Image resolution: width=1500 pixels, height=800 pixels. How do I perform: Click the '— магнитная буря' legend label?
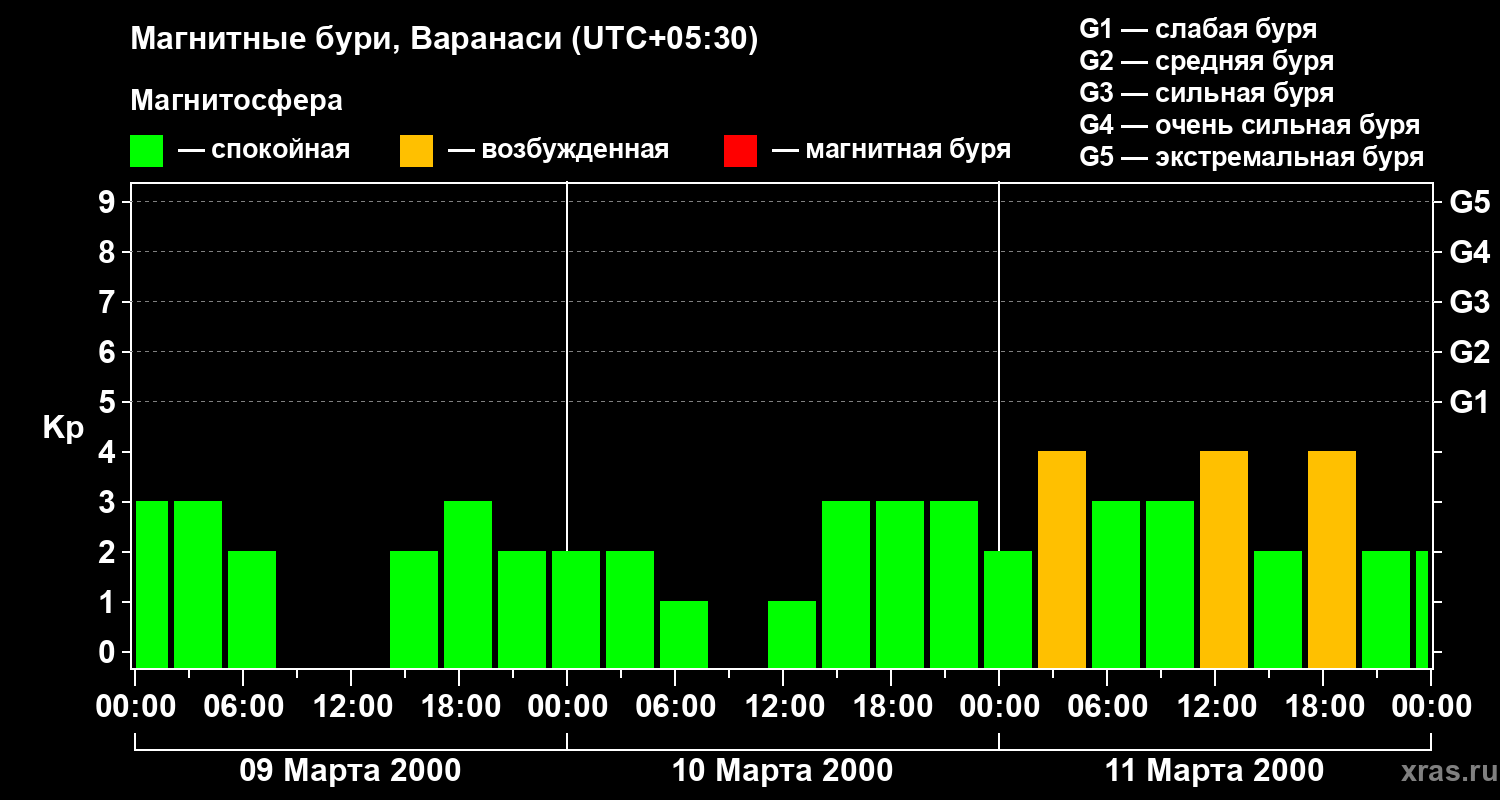tap(891, 150)
